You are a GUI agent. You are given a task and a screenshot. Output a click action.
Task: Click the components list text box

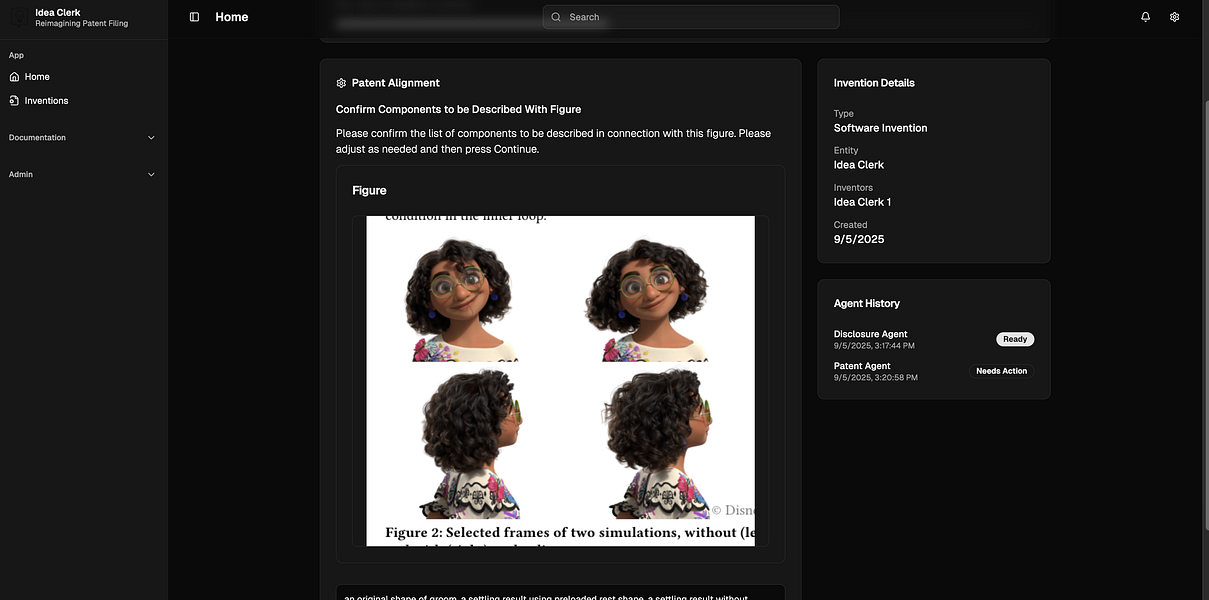(x=560, y=593)
